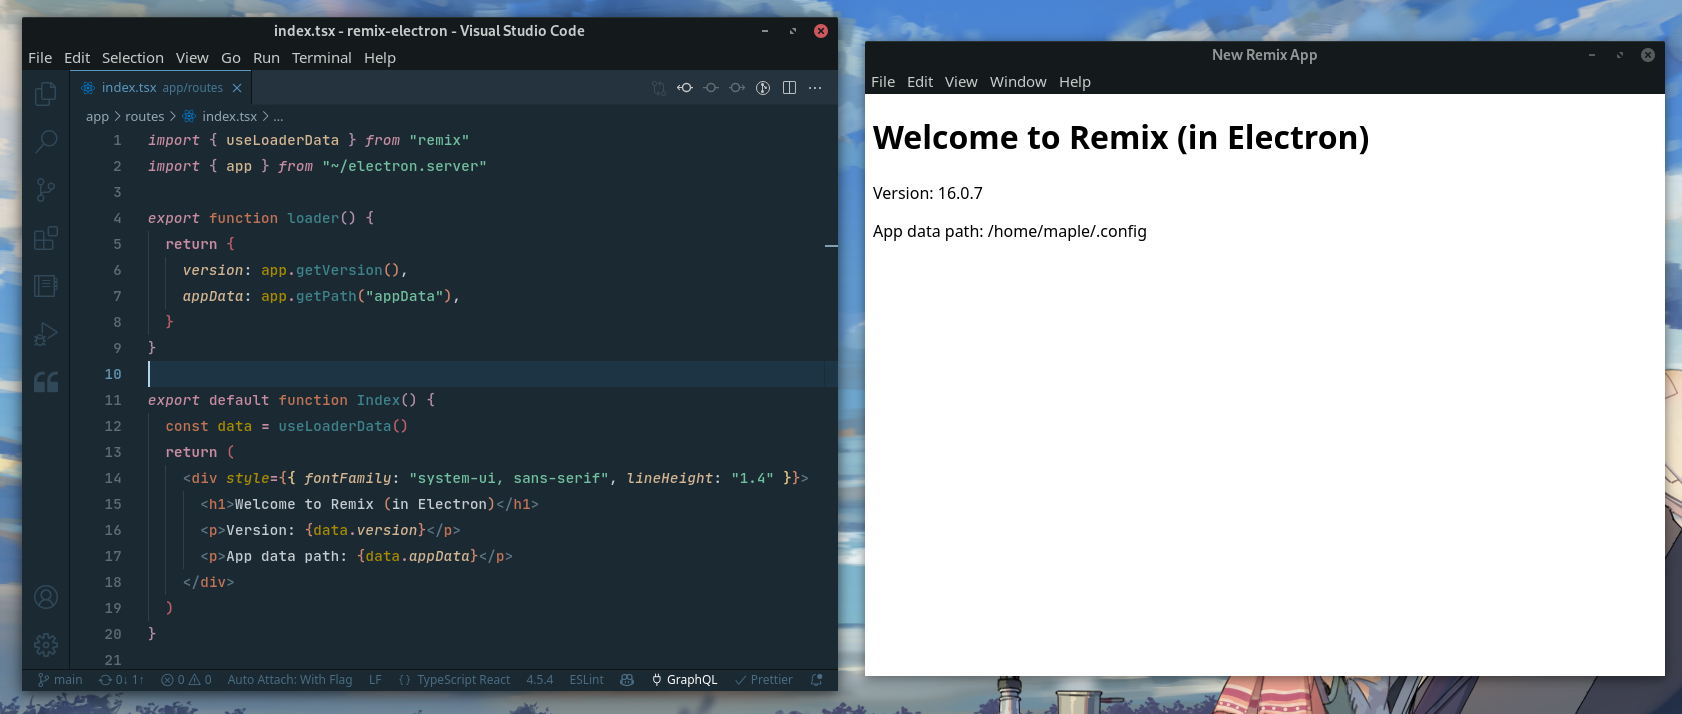Image resolution: width=1682 pixels, height=714 pixels.
Task: Go to previous revision icon in the editor toolbar
Action: click(685, 88)
